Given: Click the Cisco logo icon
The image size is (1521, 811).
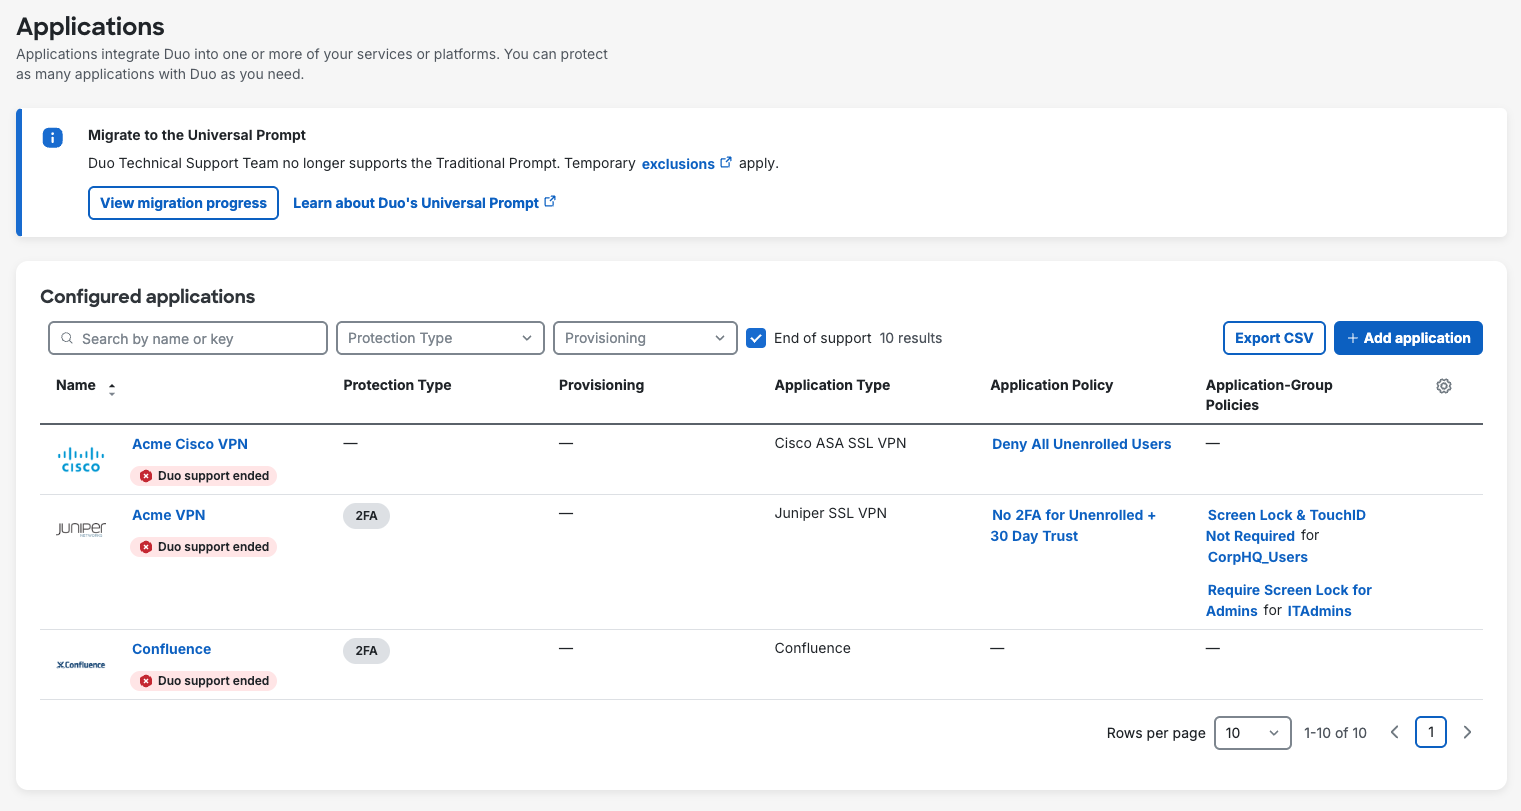Looking at the screenshot, I should pyautogui.click(x=81, y=460).
